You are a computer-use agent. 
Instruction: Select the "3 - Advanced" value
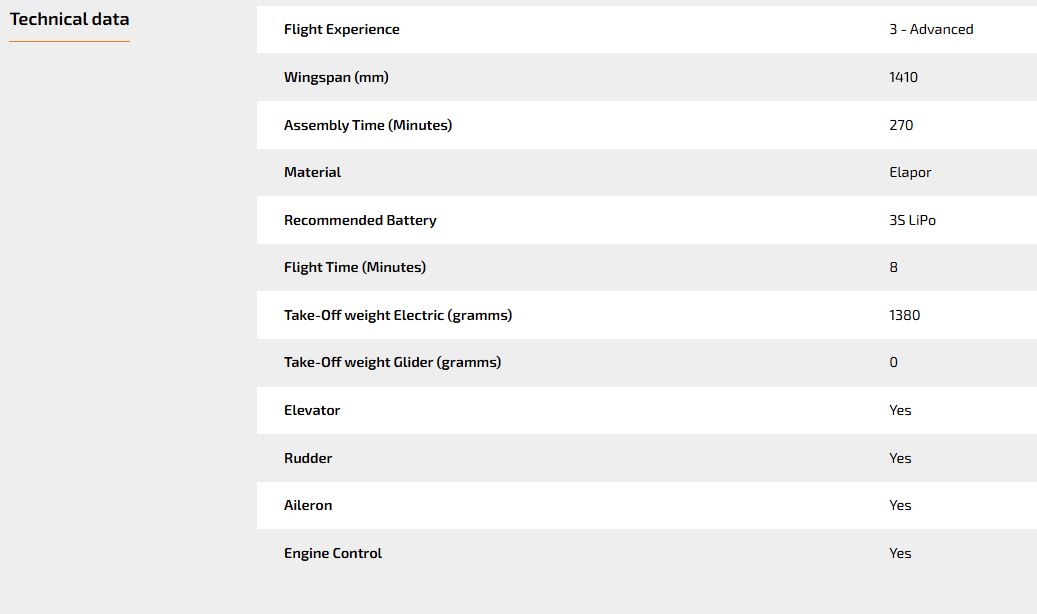(930, 29)
